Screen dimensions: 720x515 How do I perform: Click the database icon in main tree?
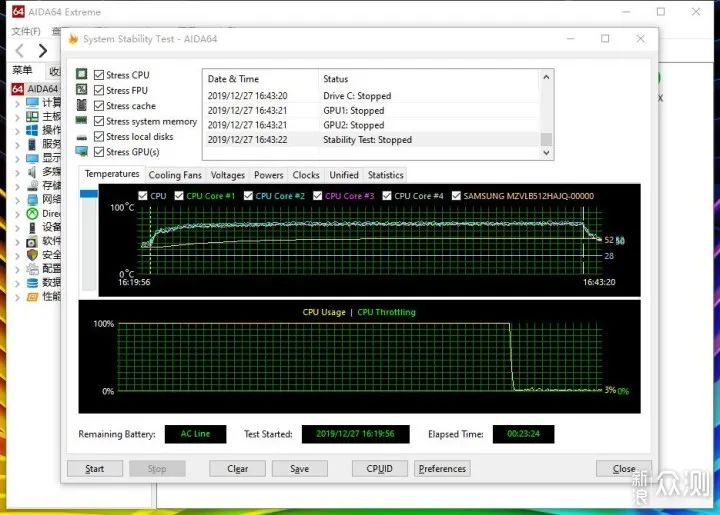32,283
